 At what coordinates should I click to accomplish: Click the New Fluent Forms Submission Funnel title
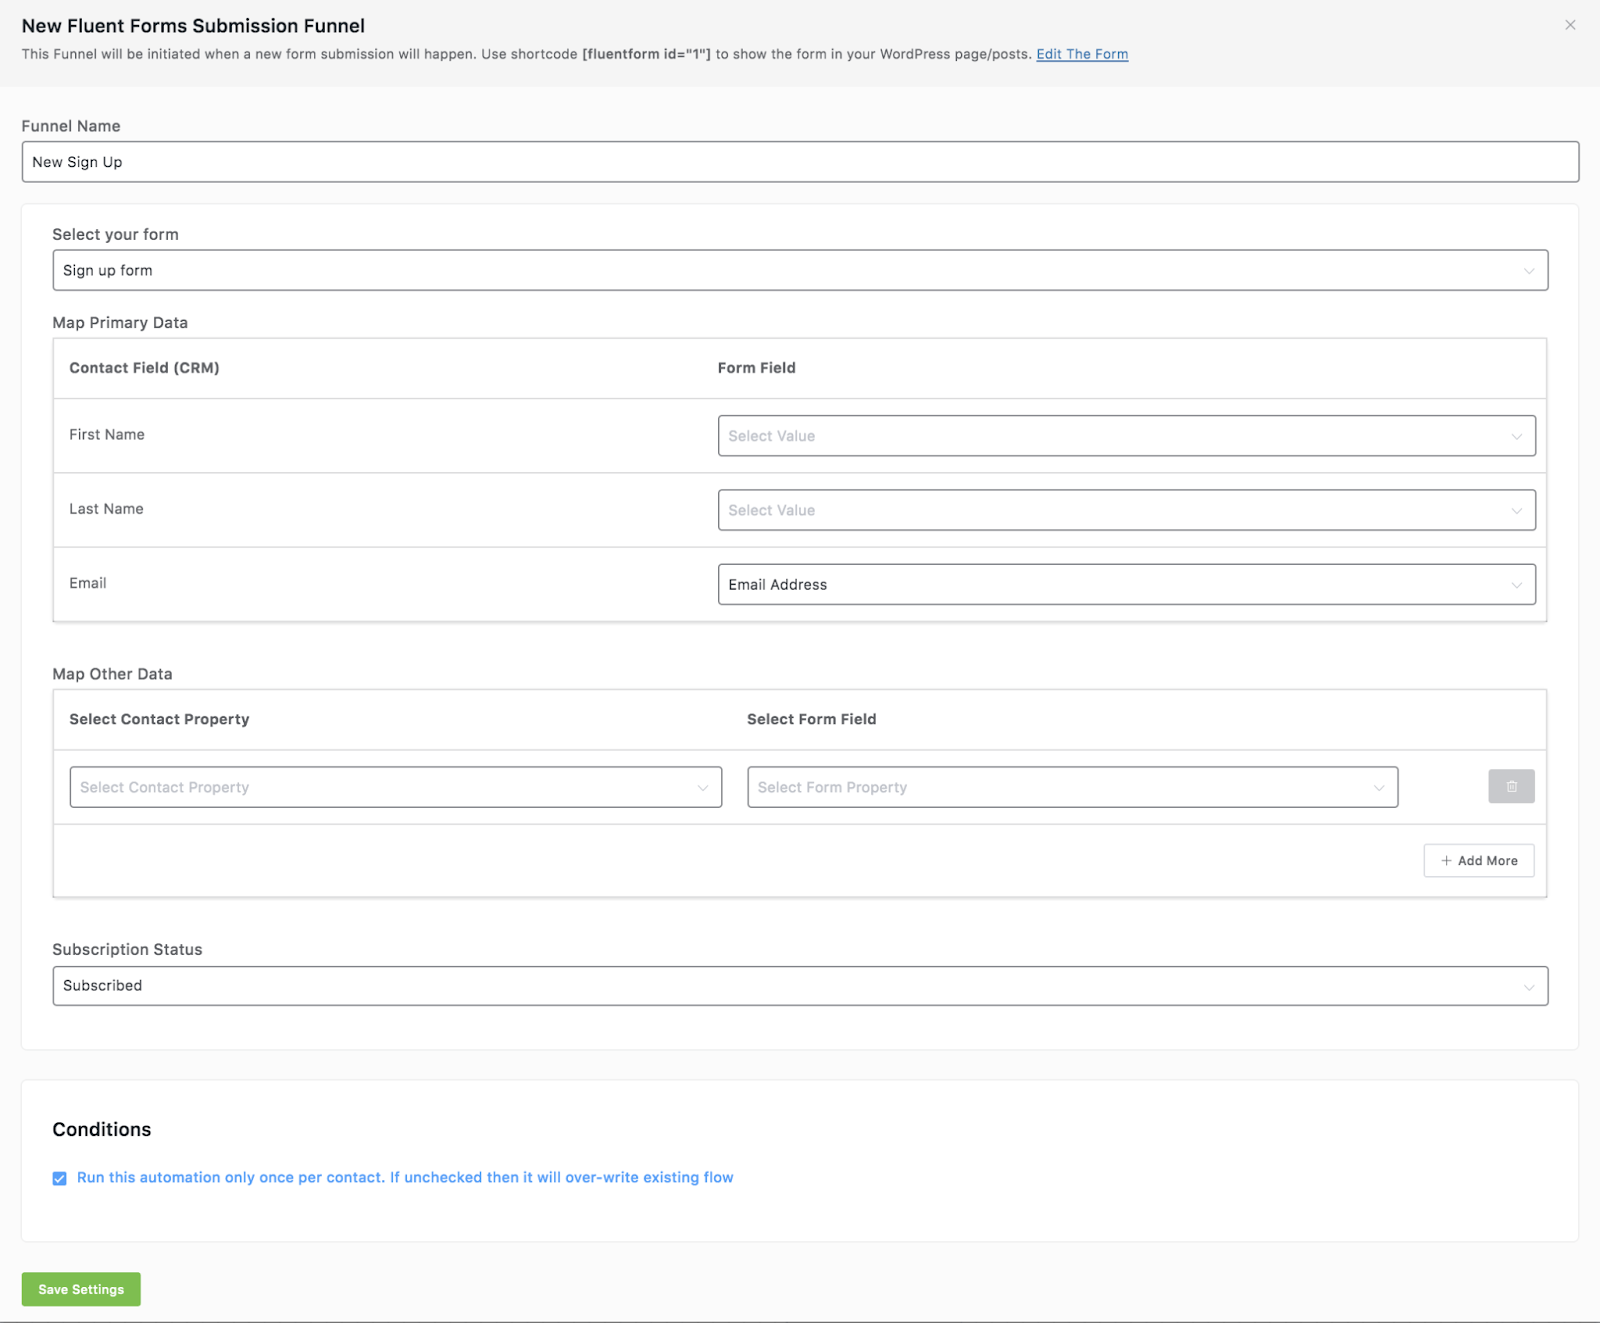coord(193,26)
